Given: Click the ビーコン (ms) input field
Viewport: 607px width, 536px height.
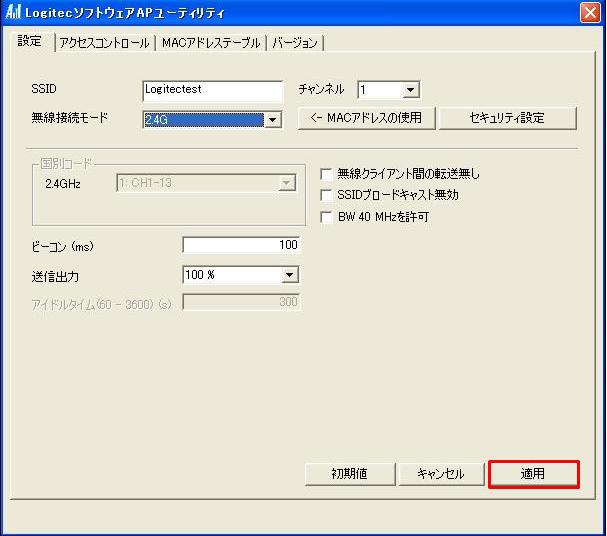Looking at the screenshot, I should pyautogui.click(x=241, y=245).
